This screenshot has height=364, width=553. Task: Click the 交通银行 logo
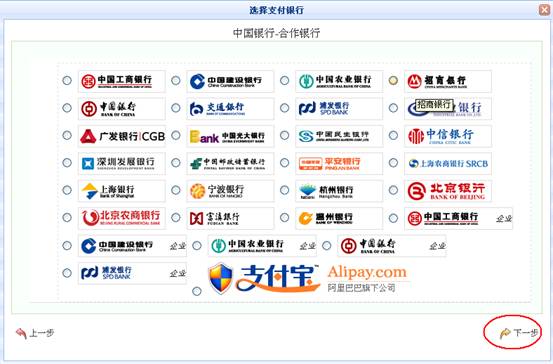230,109
